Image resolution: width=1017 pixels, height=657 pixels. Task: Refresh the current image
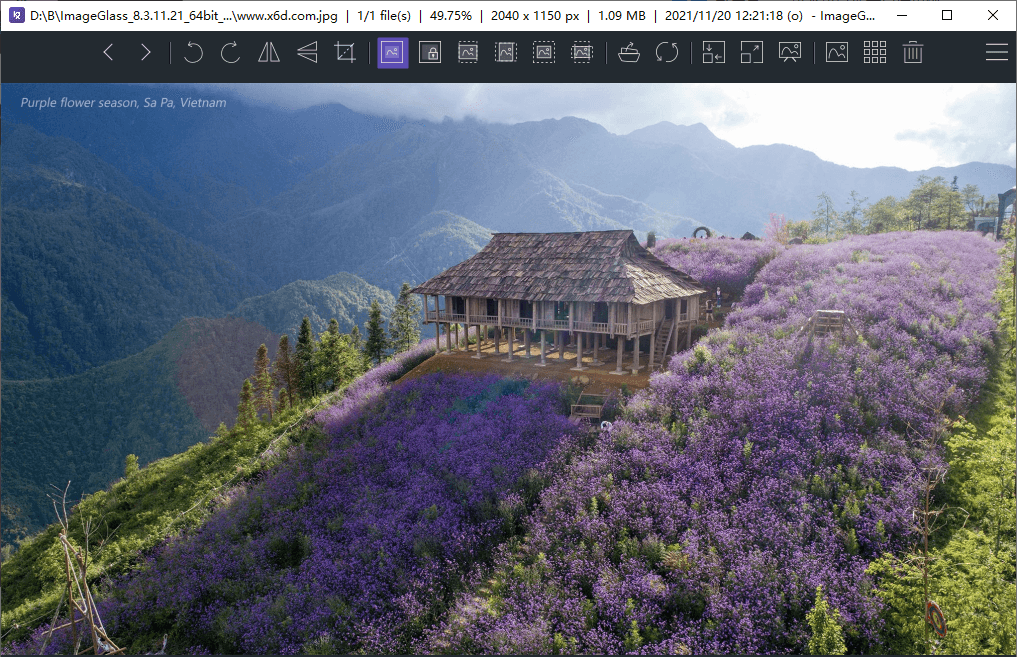667,52
